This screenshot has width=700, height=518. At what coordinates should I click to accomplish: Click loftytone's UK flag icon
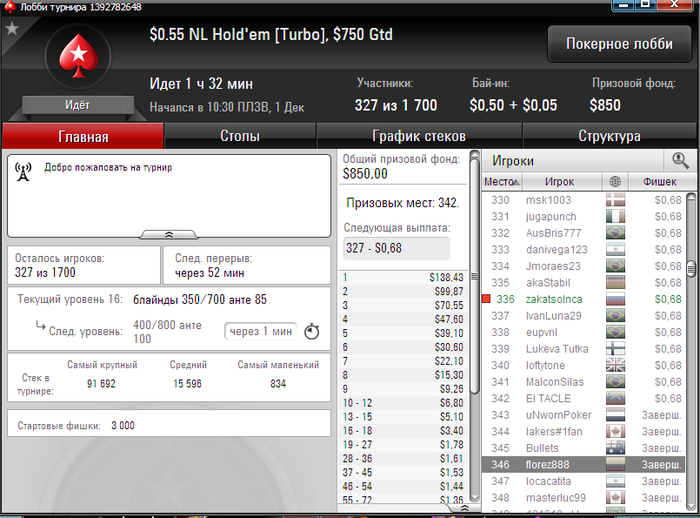pos(615,365)
